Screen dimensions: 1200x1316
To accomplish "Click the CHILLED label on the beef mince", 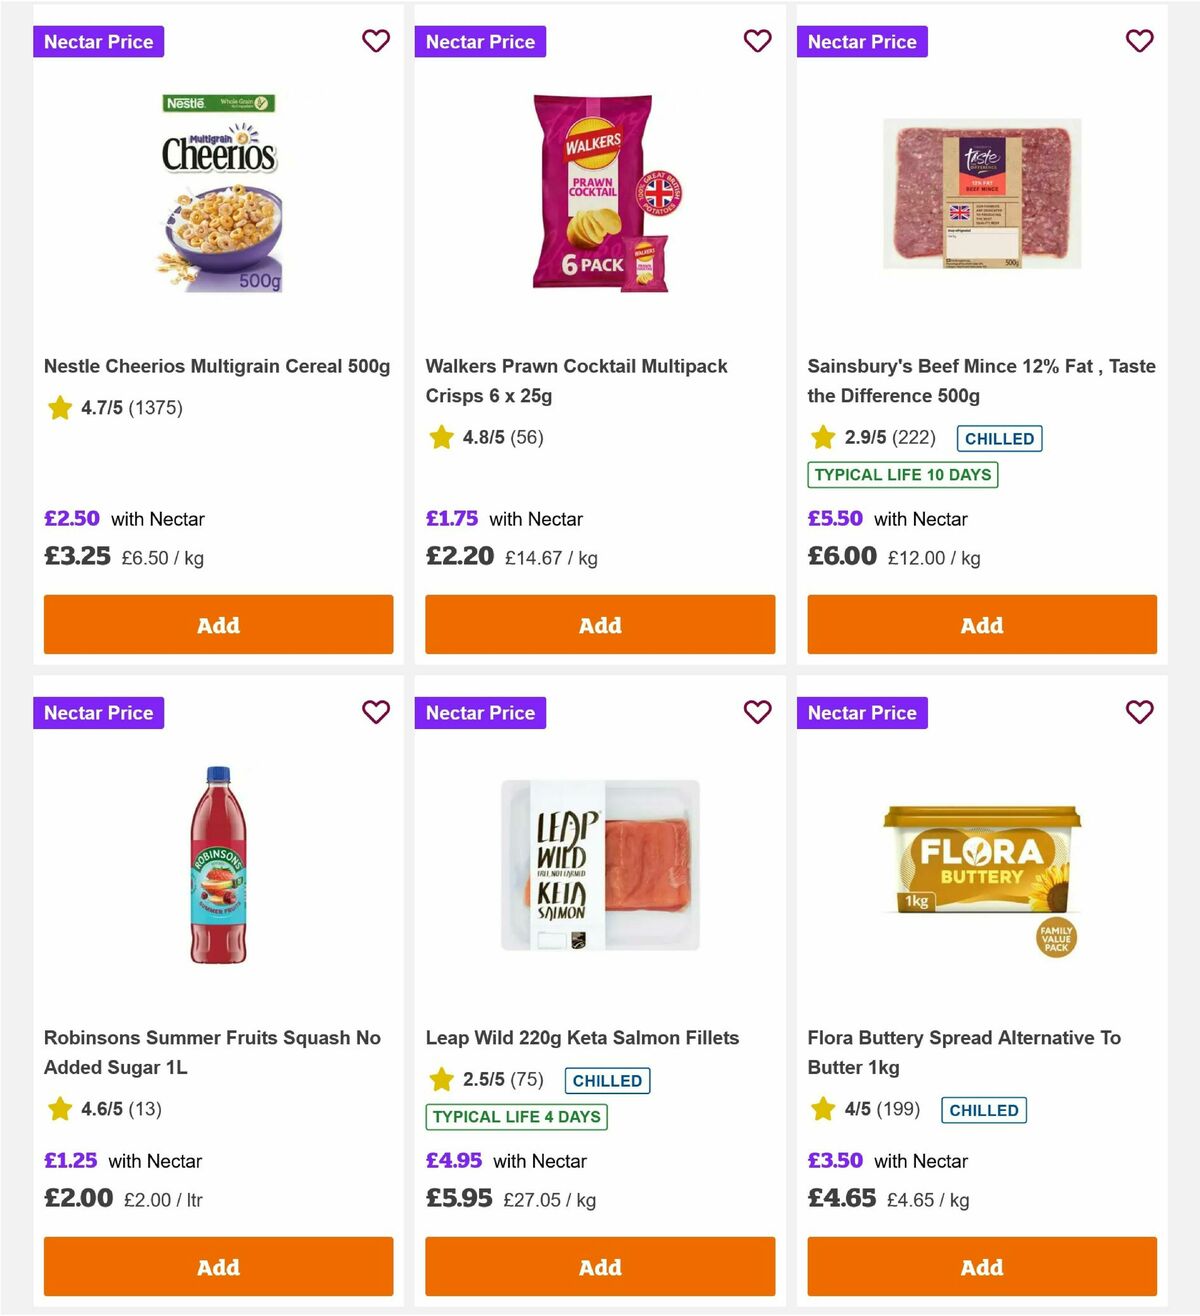I will (999, 438).
